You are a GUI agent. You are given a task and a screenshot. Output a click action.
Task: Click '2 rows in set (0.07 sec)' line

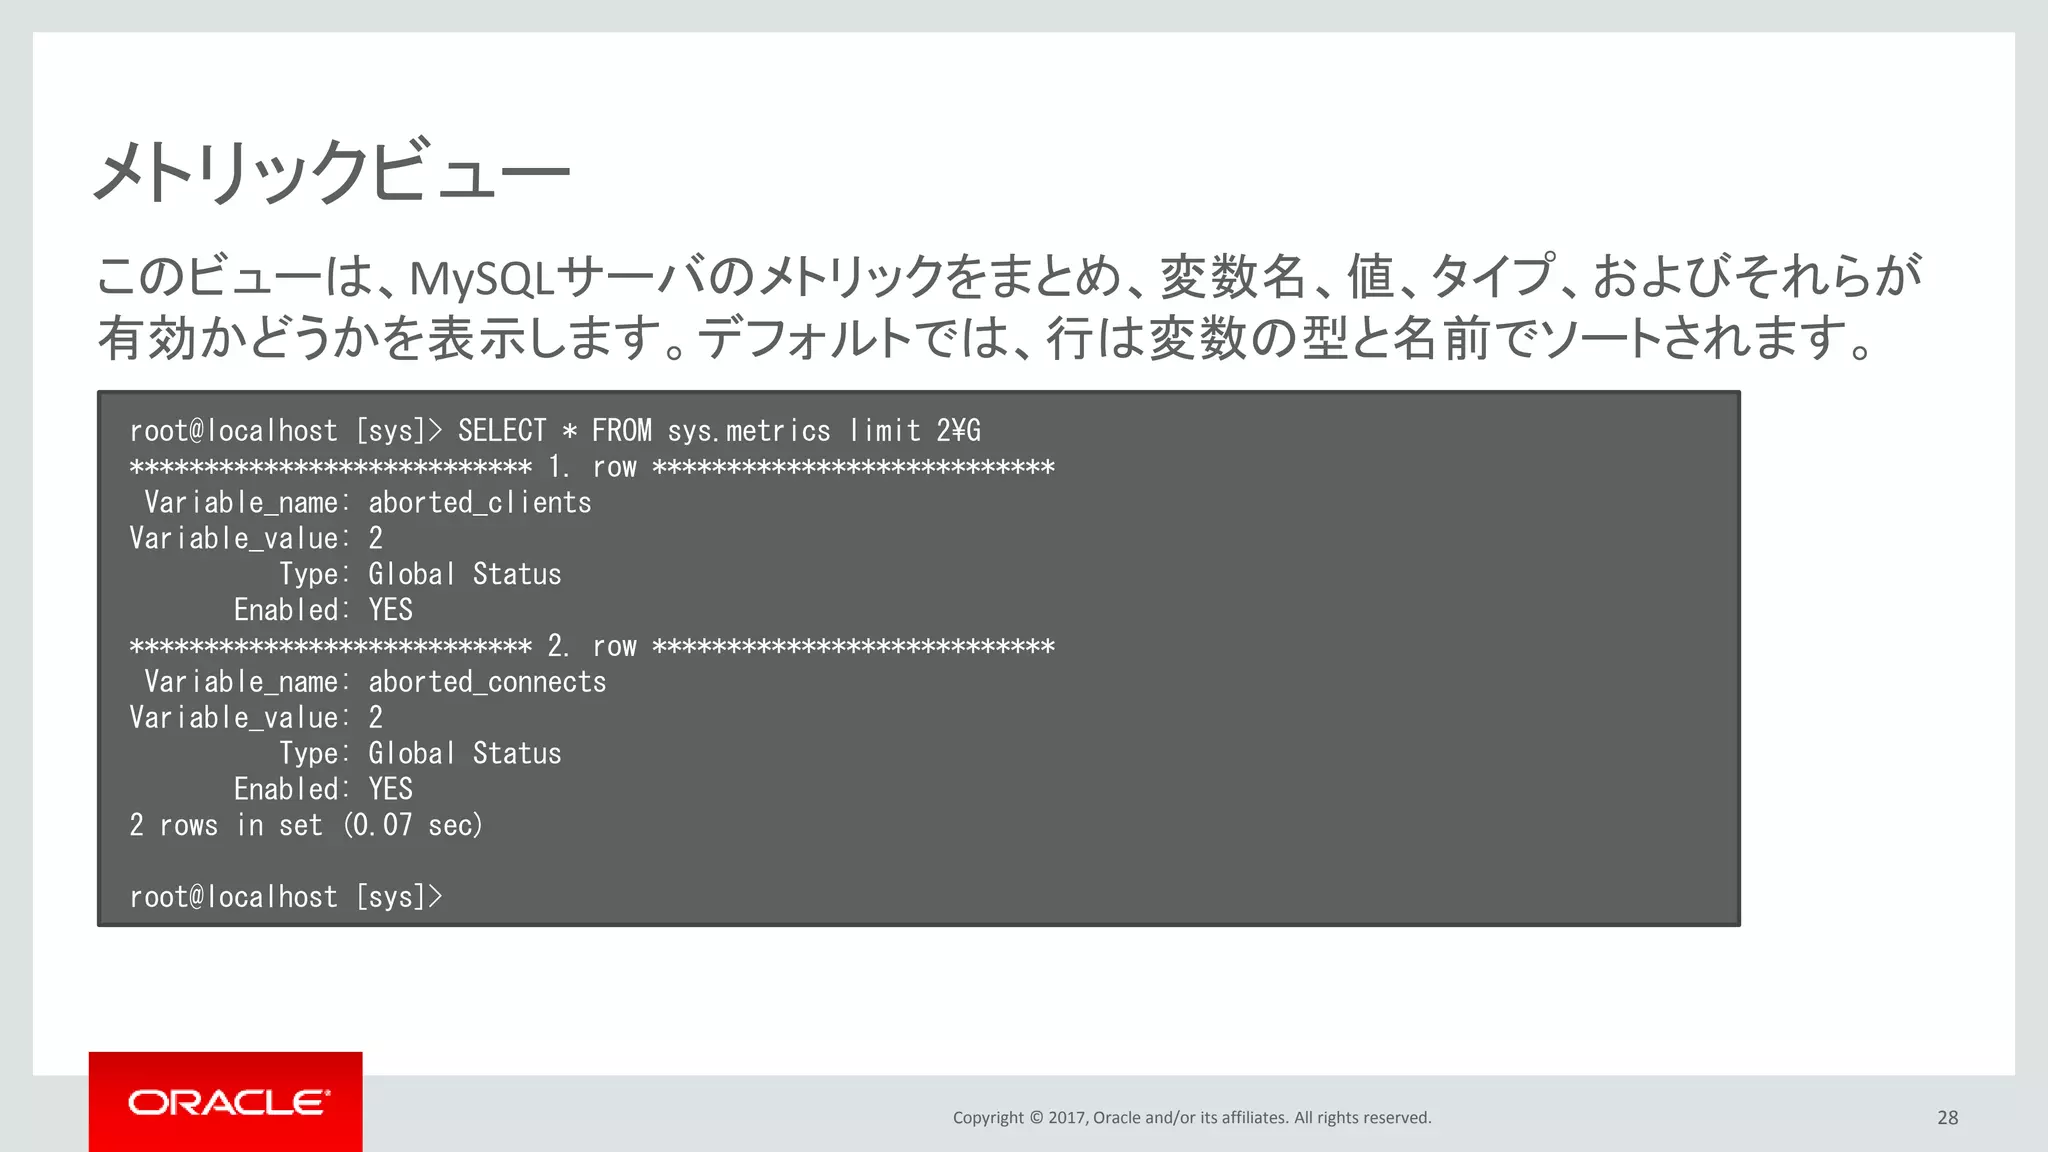point(306,825)
